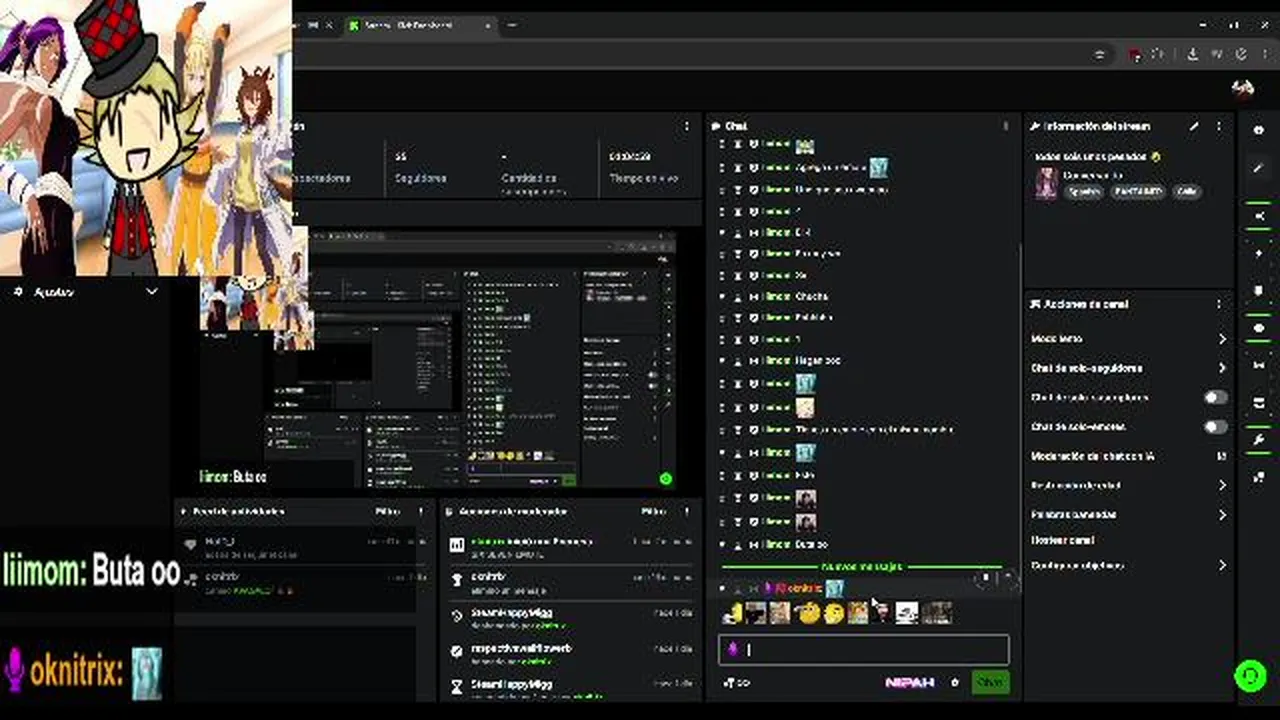Open chat settings gear beside NIPAH
1280x720 pixels.
(x=954, y=683)
